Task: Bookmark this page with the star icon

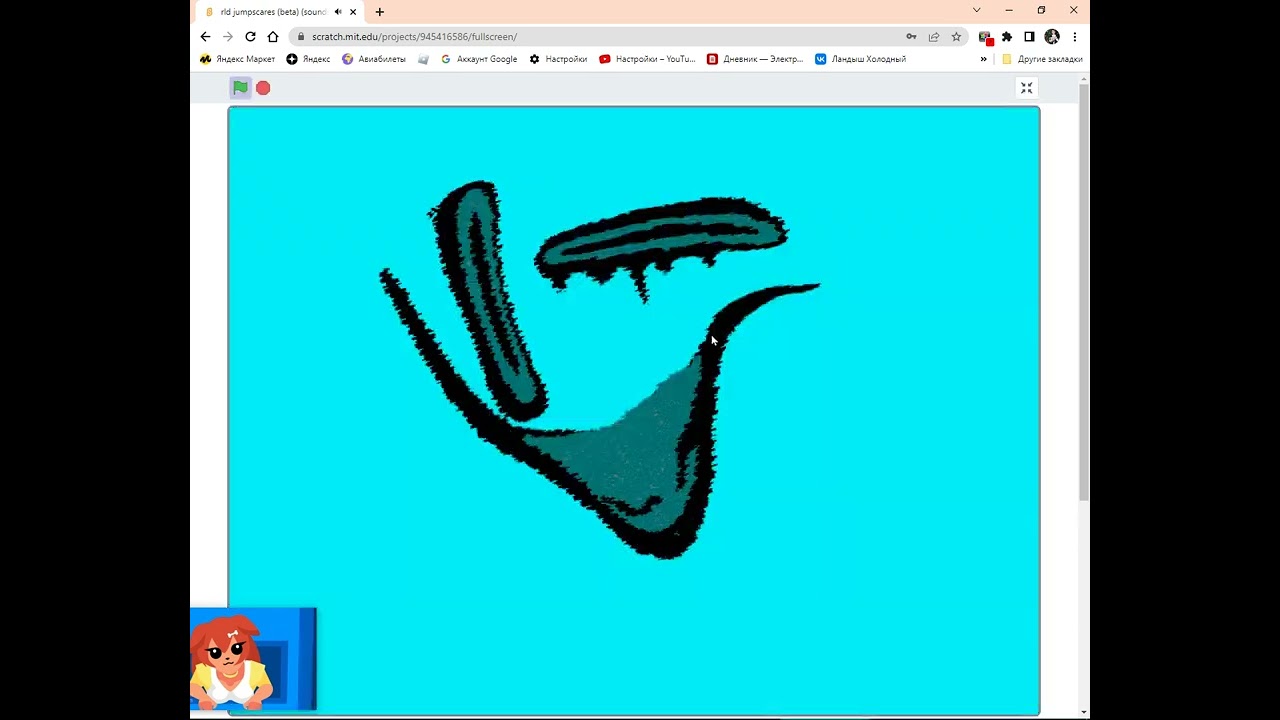Action: pyautogui.click(x=956, y=37)
